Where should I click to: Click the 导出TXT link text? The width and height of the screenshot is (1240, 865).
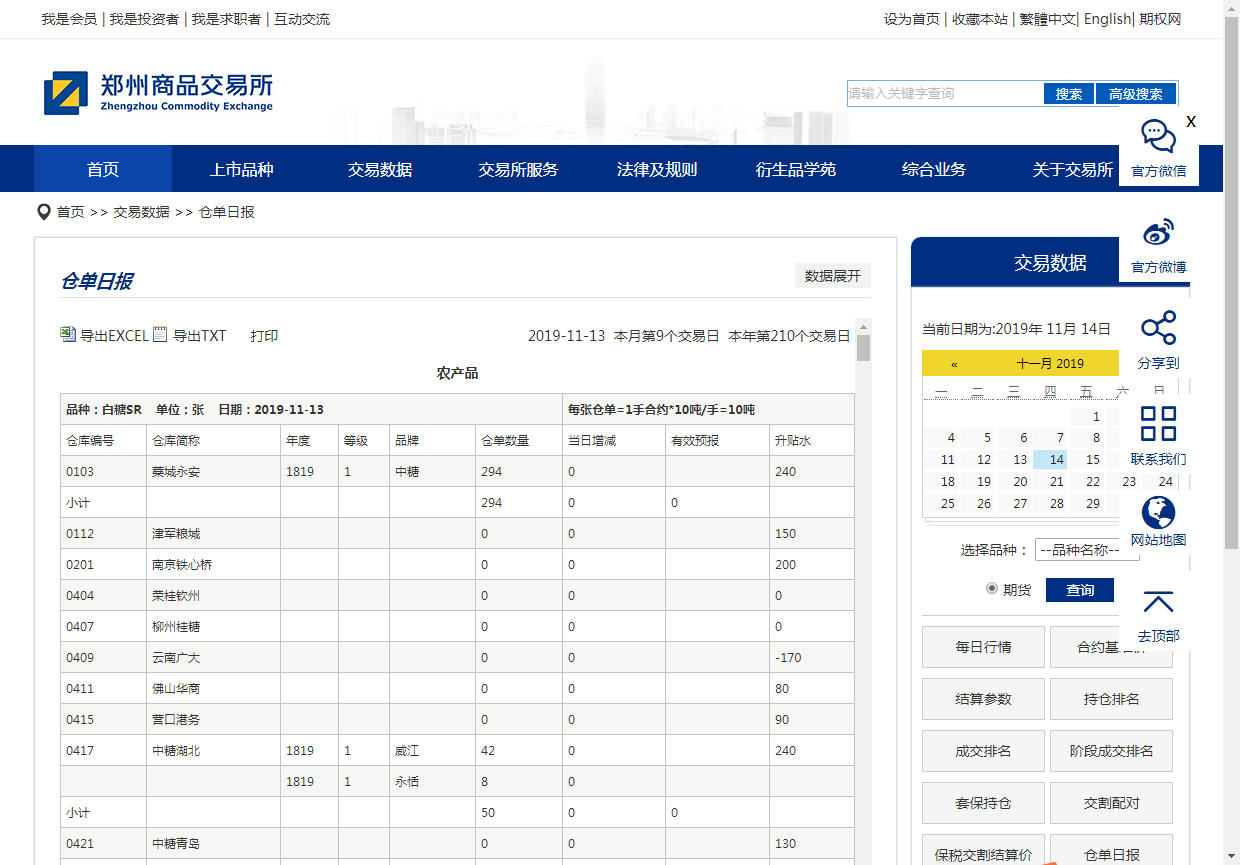point(200,336)
